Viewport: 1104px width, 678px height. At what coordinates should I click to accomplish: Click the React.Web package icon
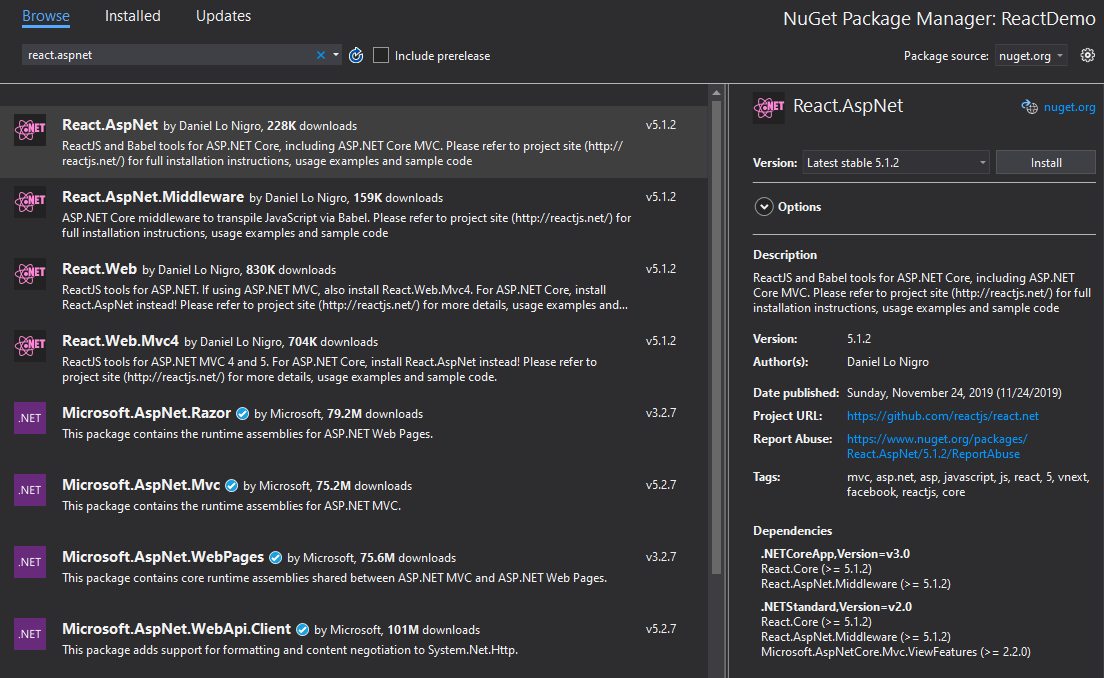tap(30, 273)
